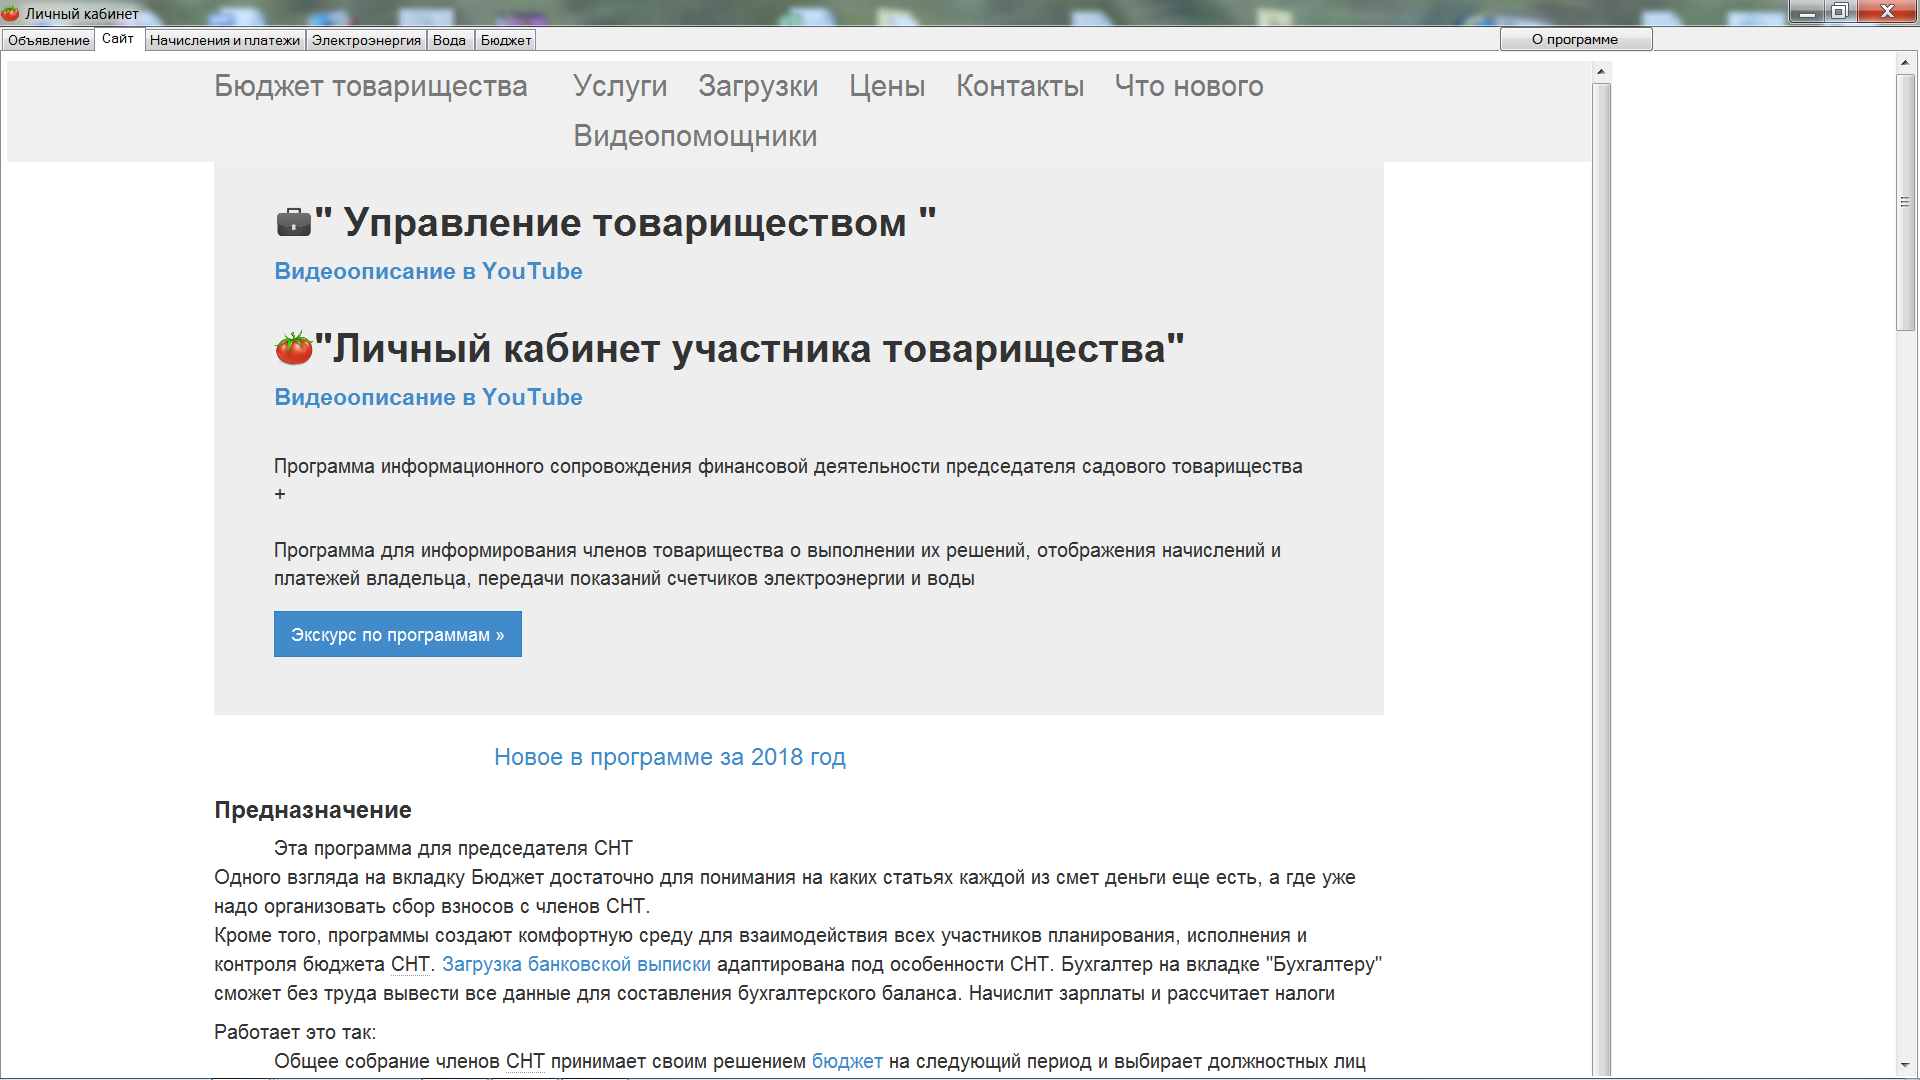
Task: Click the Новое в программе за 2018 год link
Action: (669, 757)
